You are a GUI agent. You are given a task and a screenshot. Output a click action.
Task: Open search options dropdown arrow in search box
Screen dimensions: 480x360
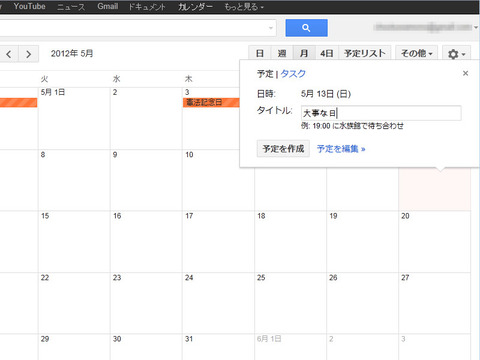pyautogui.click(x=271, y=28)
